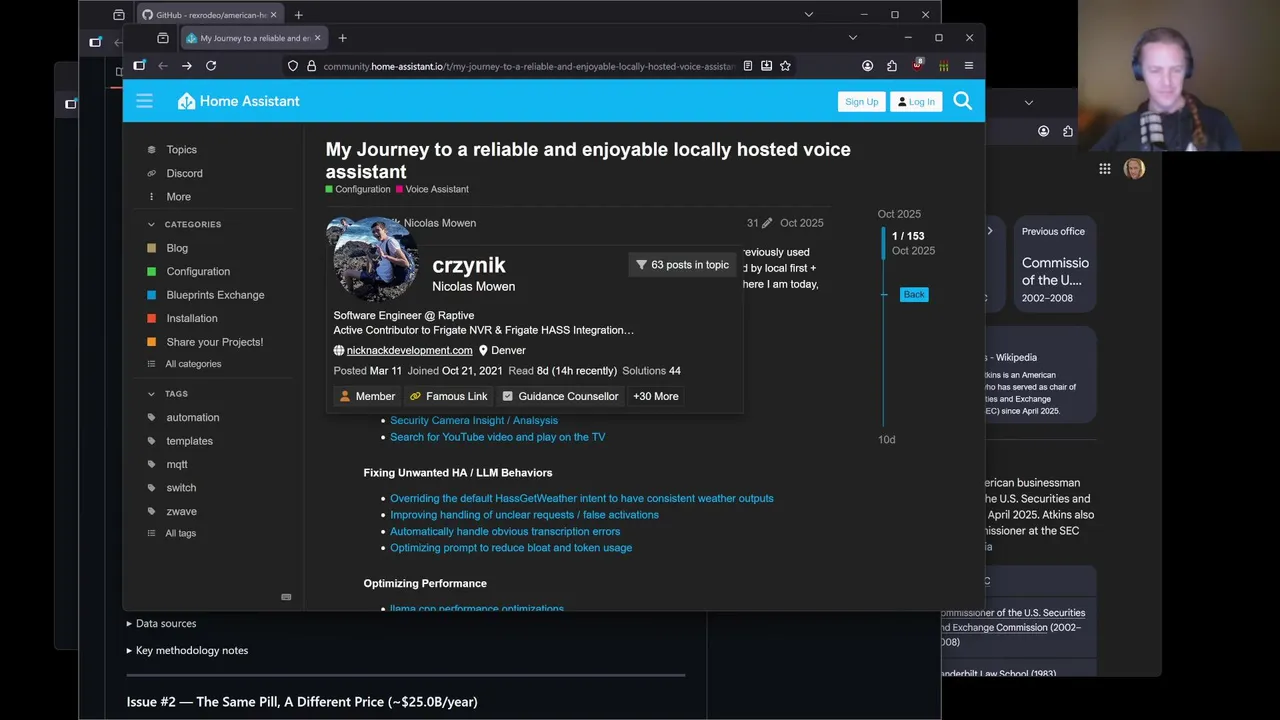Open the Famous Link badge
This screenshot has height=720, width=1280.
tap(448, 396)
